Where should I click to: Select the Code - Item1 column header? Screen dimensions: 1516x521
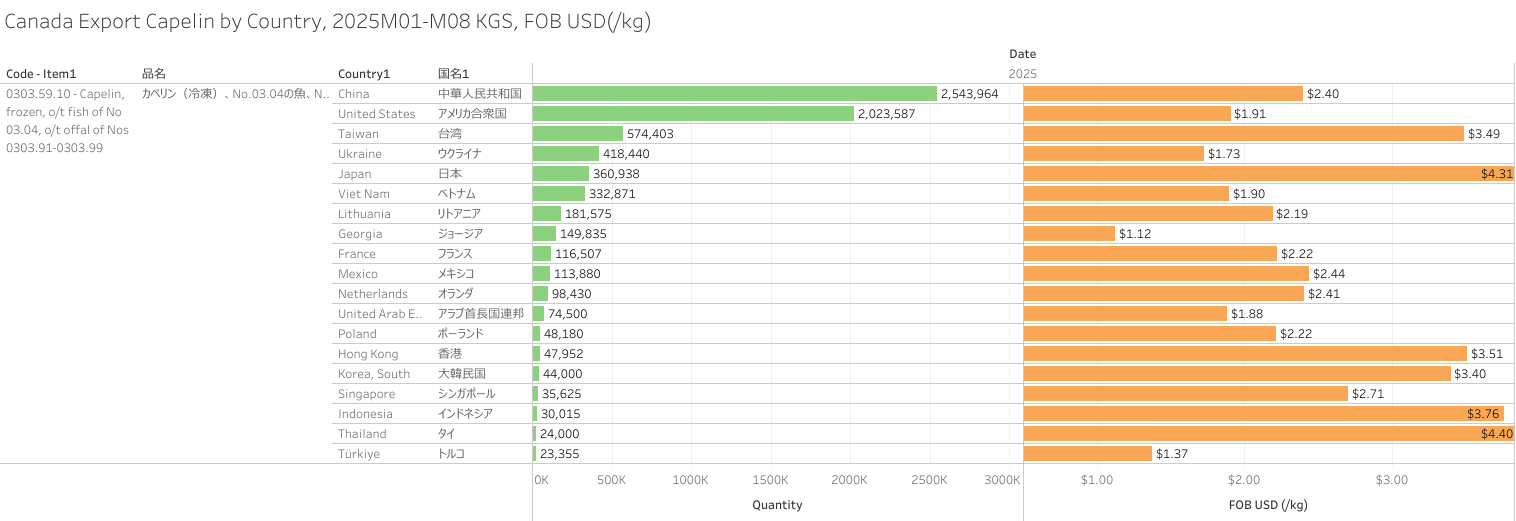coord(41,73)
